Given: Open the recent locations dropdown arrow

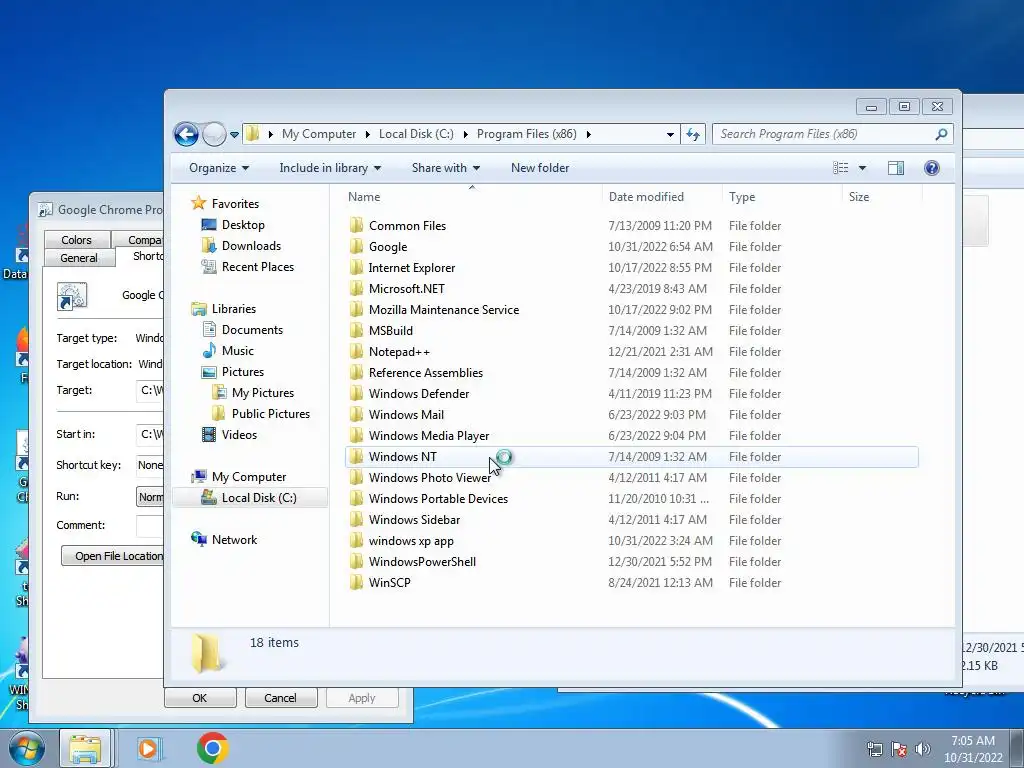Looking at the screenshot, I should [x=234, y=135].
